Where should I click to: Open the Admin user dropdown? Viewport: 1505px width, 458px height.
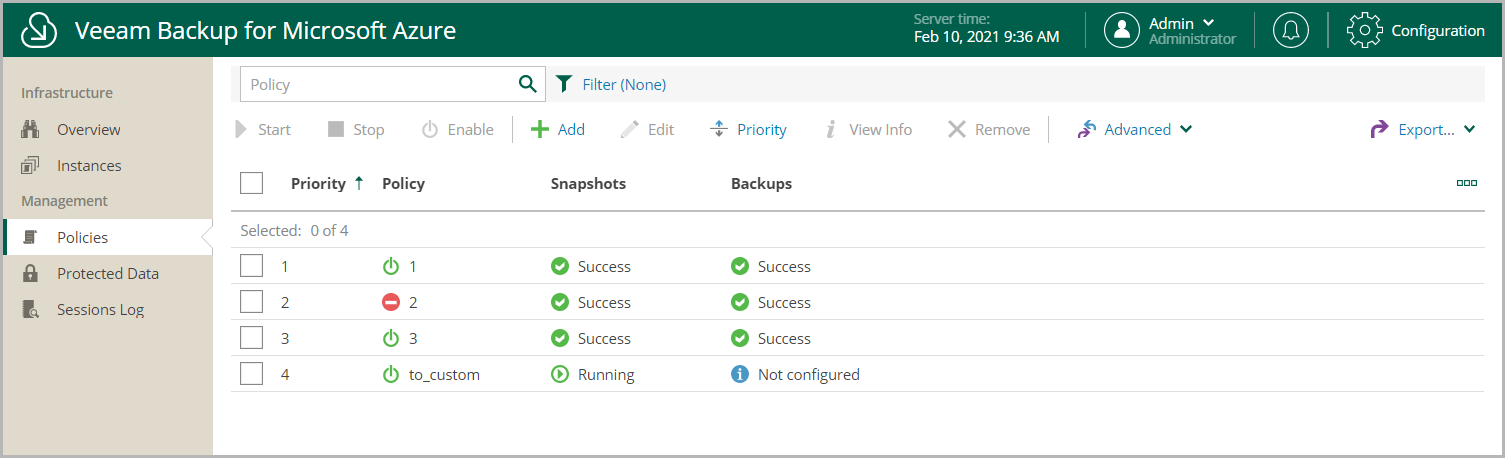[x=1170, y=30]
